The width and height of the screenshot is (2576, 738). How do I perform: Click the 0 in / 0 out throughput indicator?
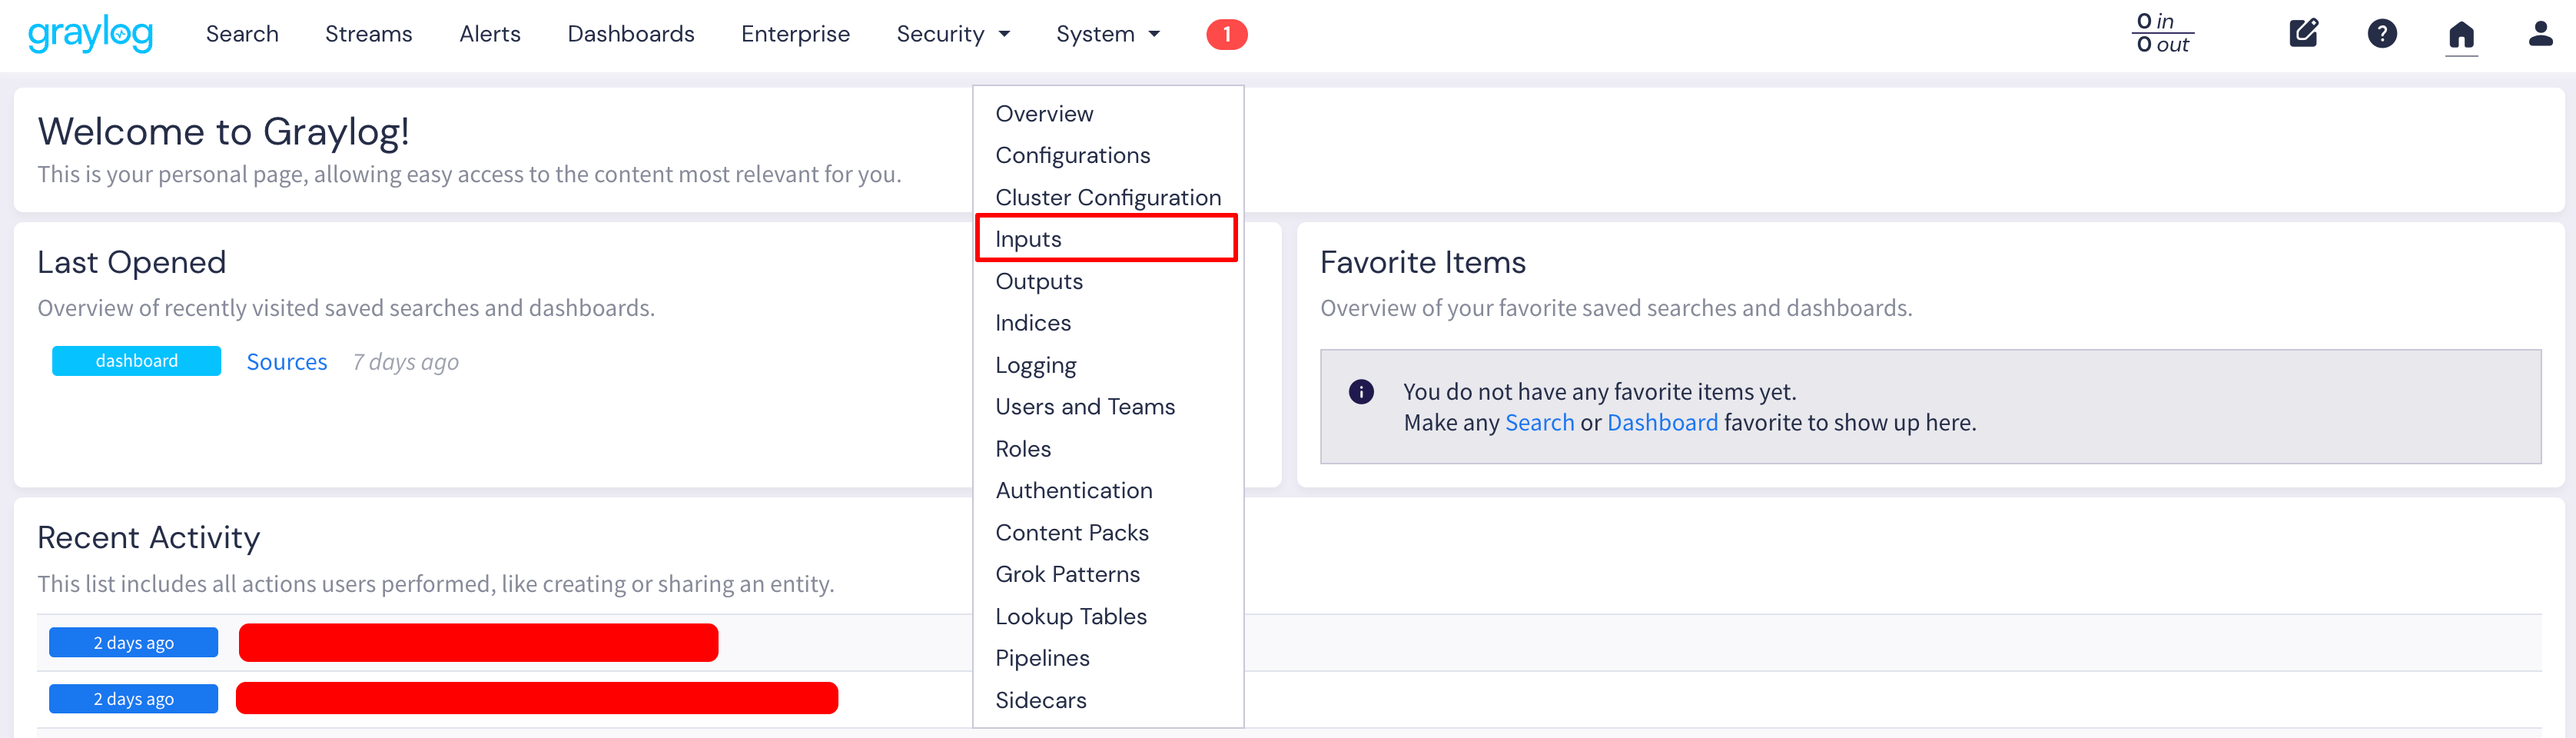[x=2163, y=33]
